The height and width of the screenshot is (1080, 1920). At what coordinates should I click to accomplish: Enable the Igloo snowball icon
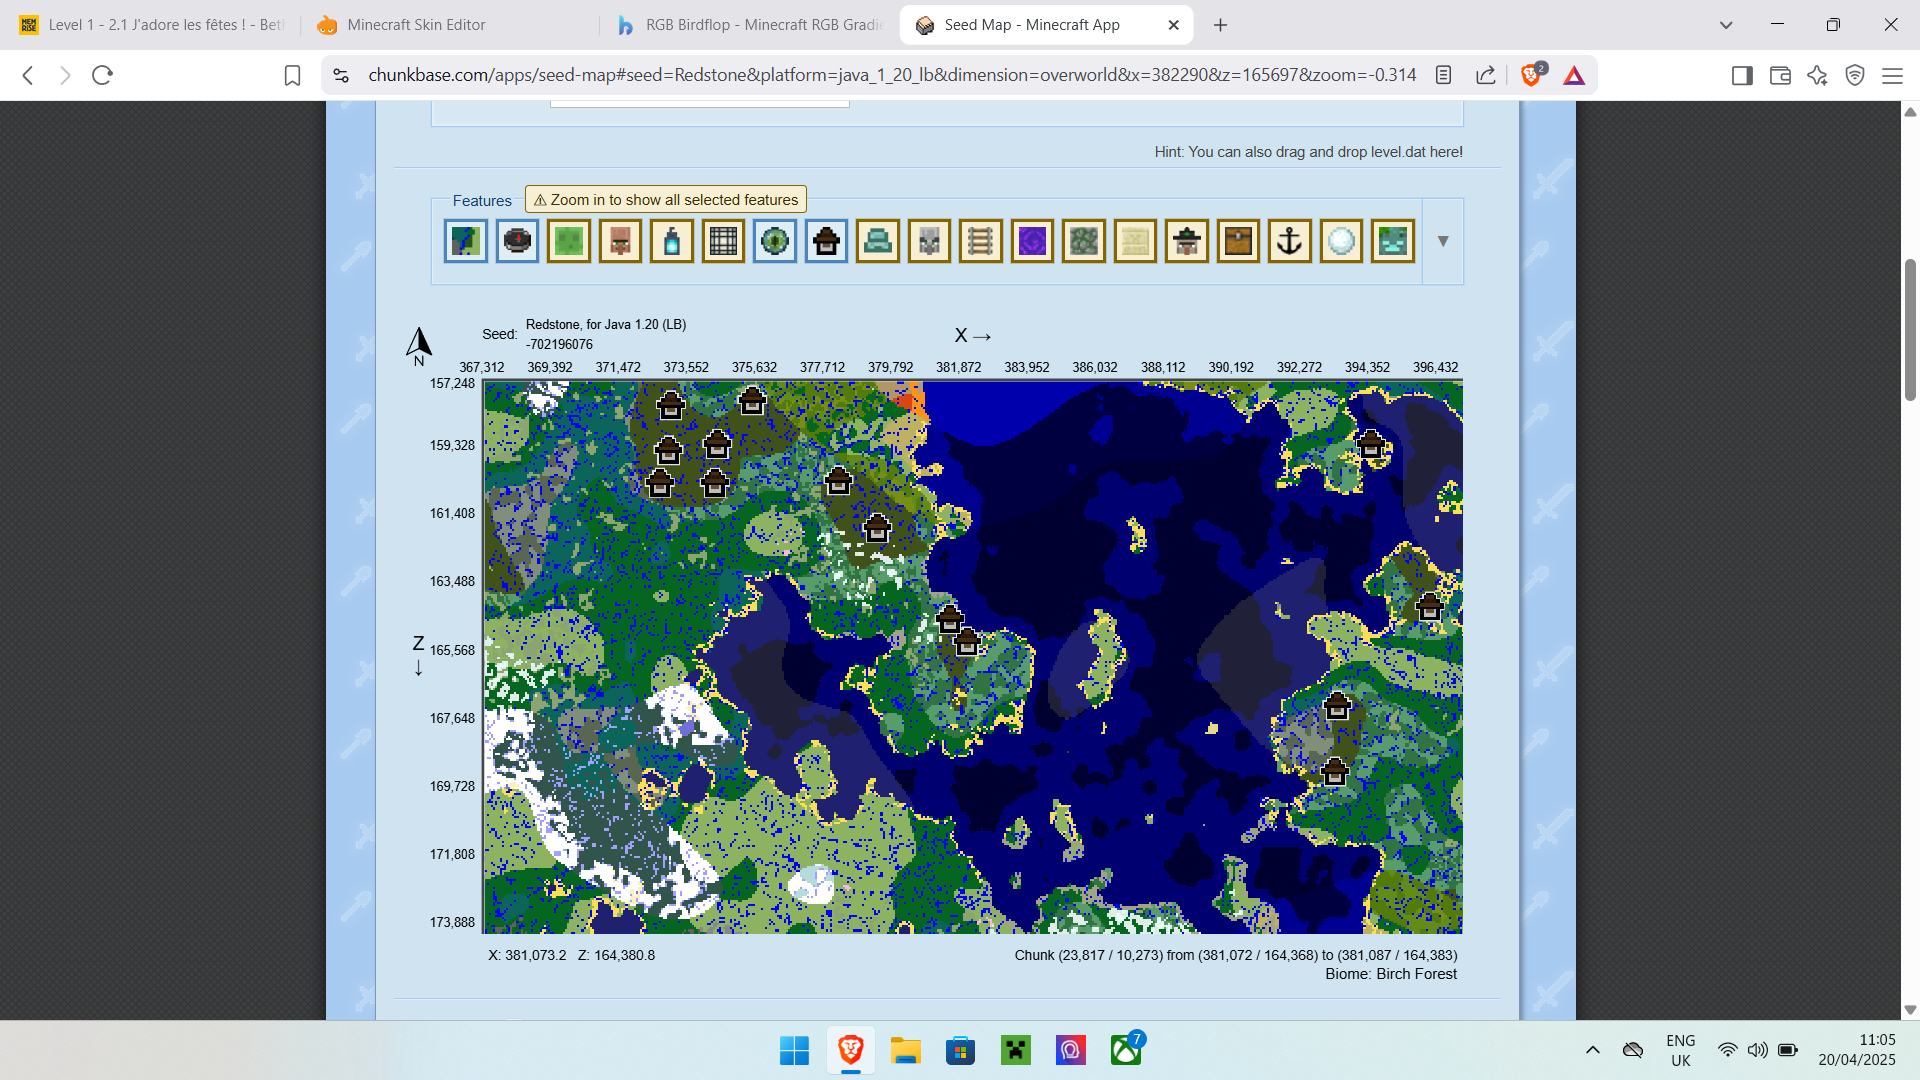(x=1341, y=241)
